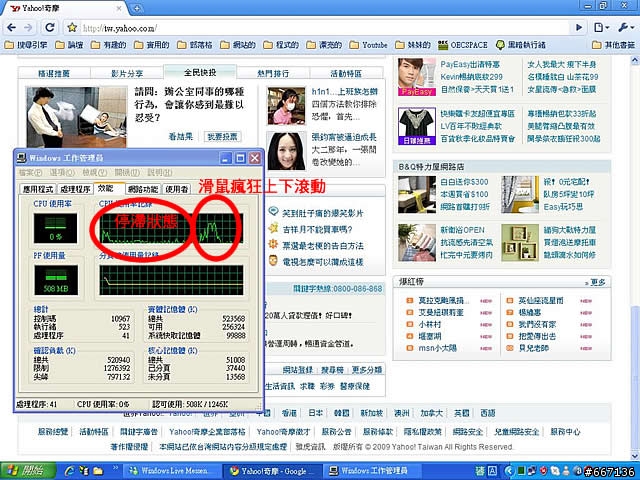Image resolution: width=640 pixels, height=480 pixels.
Task: Switch to the 活動特區 tab on Yahoo
Action: coord(346,73)
